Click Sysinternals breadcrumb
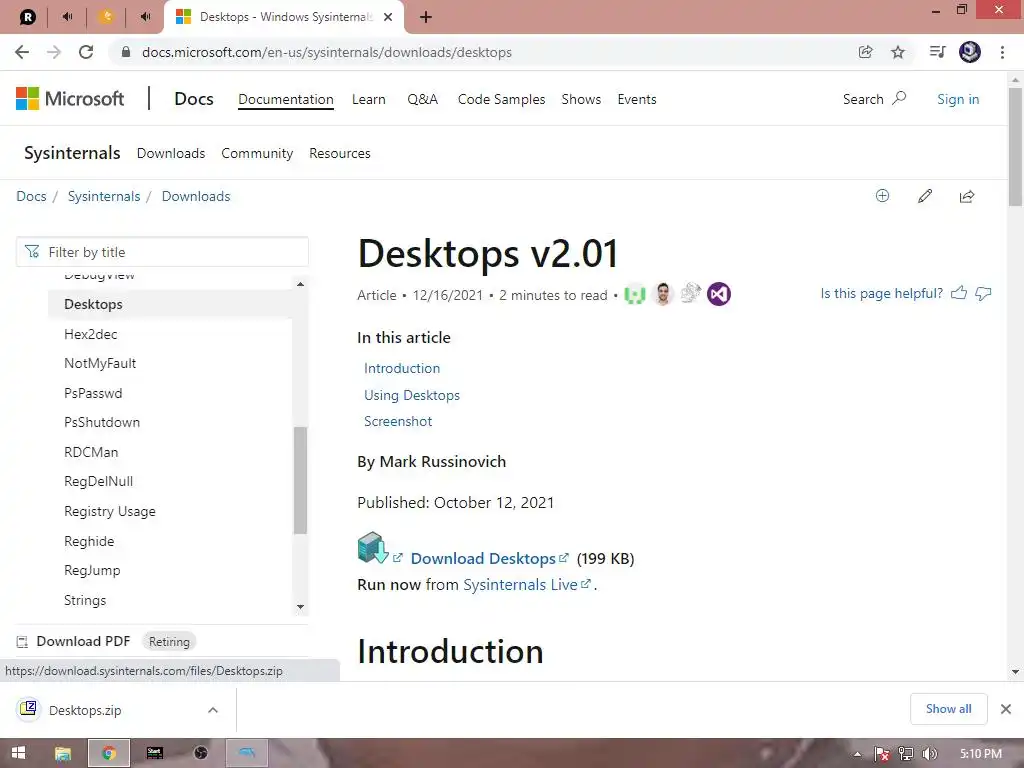The image size is (1024, 768). [104, 197]
